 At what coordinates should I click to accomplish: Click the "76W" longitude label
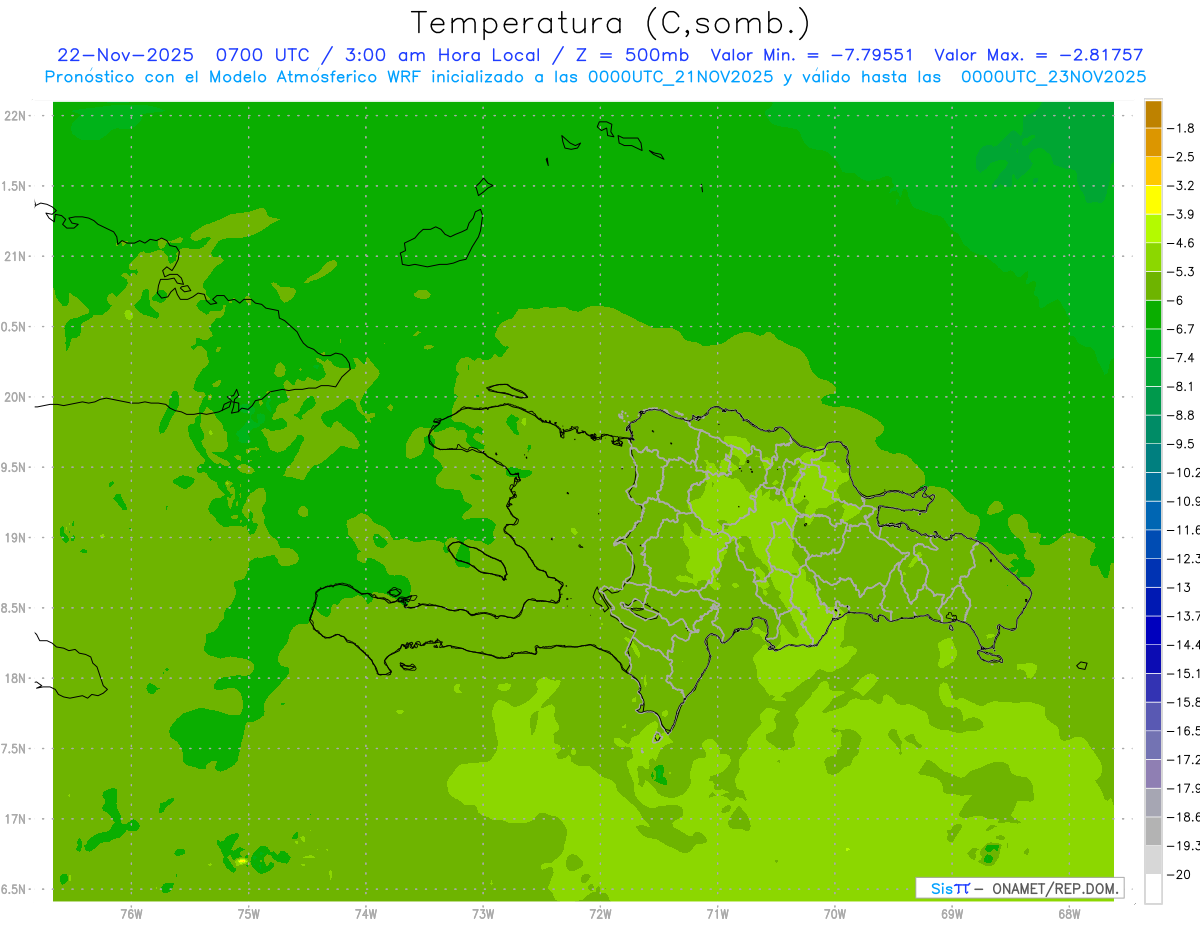(131, 913)
